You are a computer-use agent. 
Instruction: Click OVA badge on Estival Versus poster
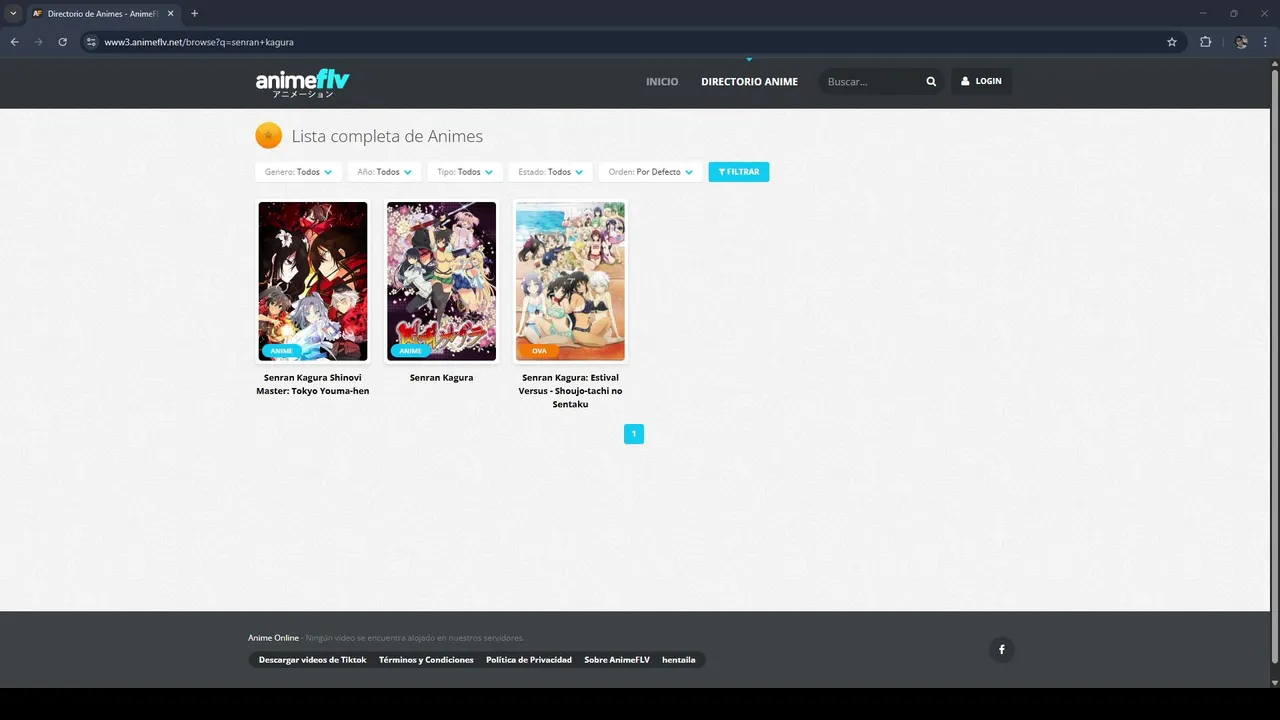539,351
